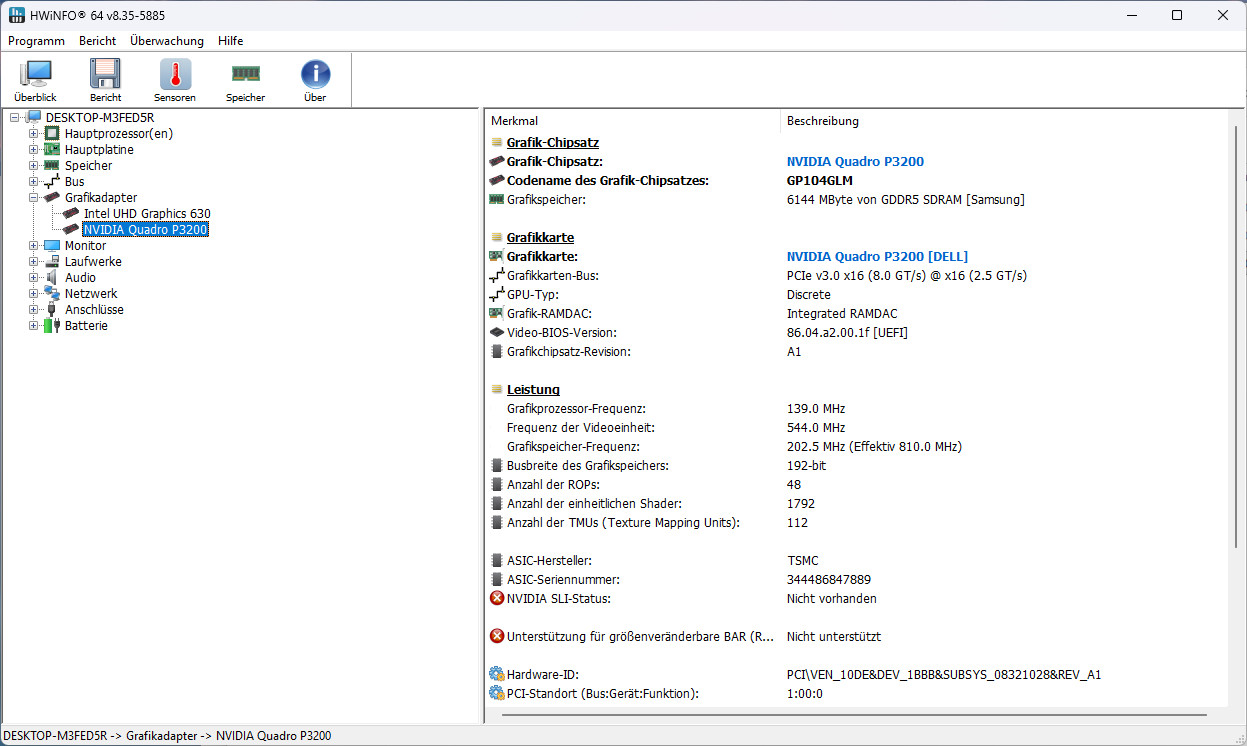The height and width of the screenshot is (746, 1247).
Task: Expand the Speicher tree node
Action: pos(34,166)
